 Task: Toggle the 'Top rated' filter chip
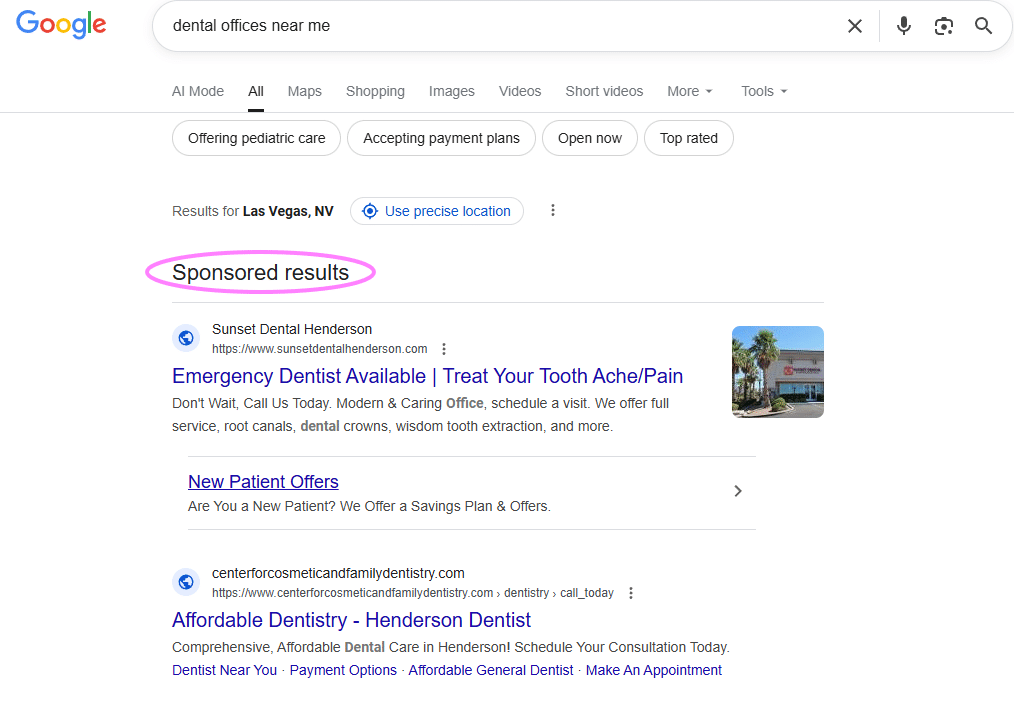coord(688,137)
